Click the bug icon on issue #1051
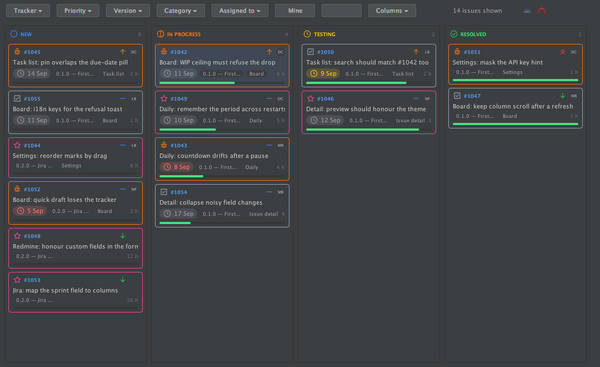This screenshot has width=600, height=367. point(457,52)
